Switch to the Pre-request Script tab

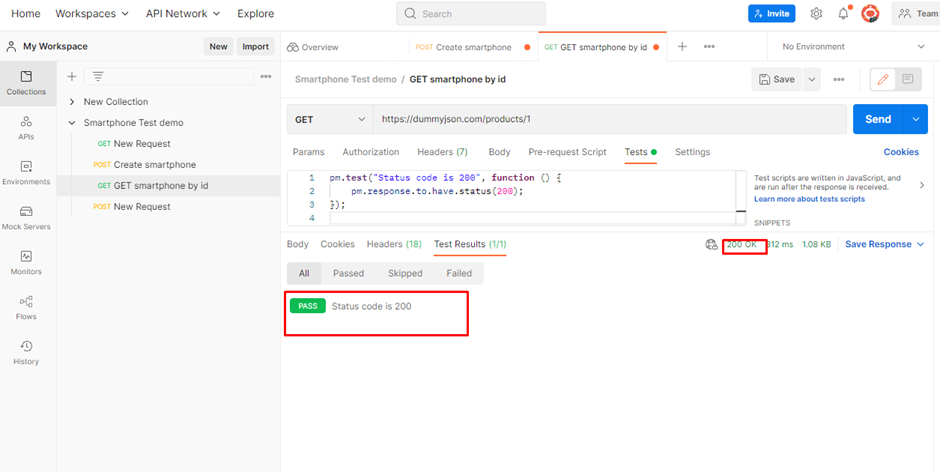pos(567,152)
